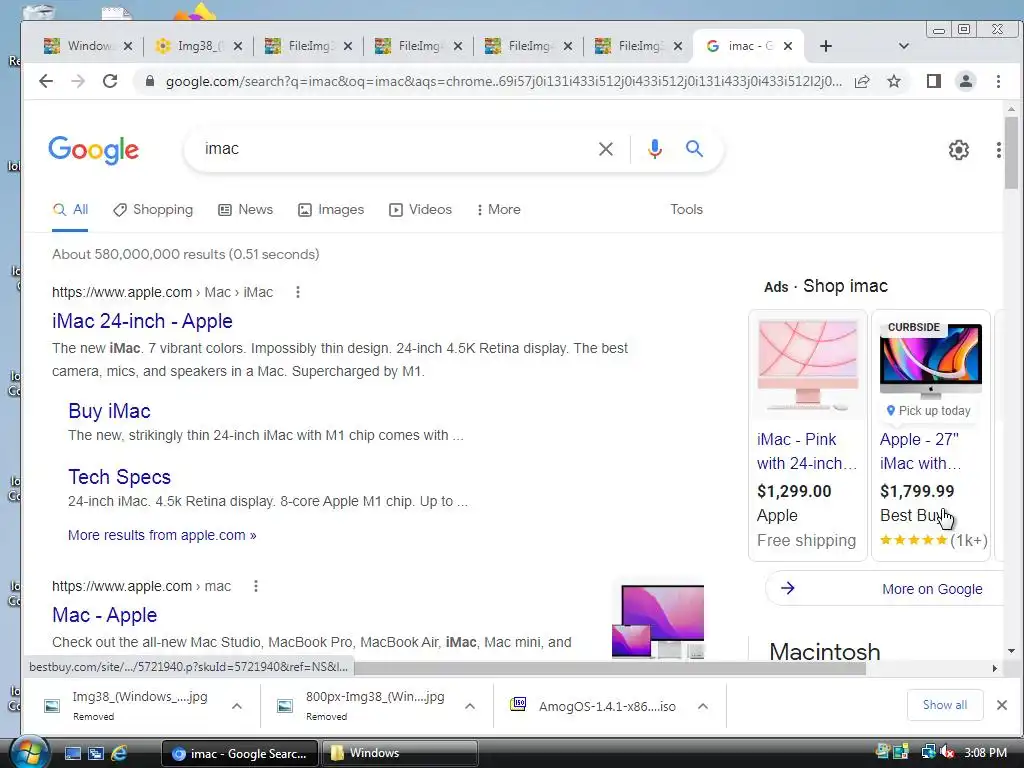Click the address bar URL
This screenshot has height=768, width=1024.
(503, 81)
